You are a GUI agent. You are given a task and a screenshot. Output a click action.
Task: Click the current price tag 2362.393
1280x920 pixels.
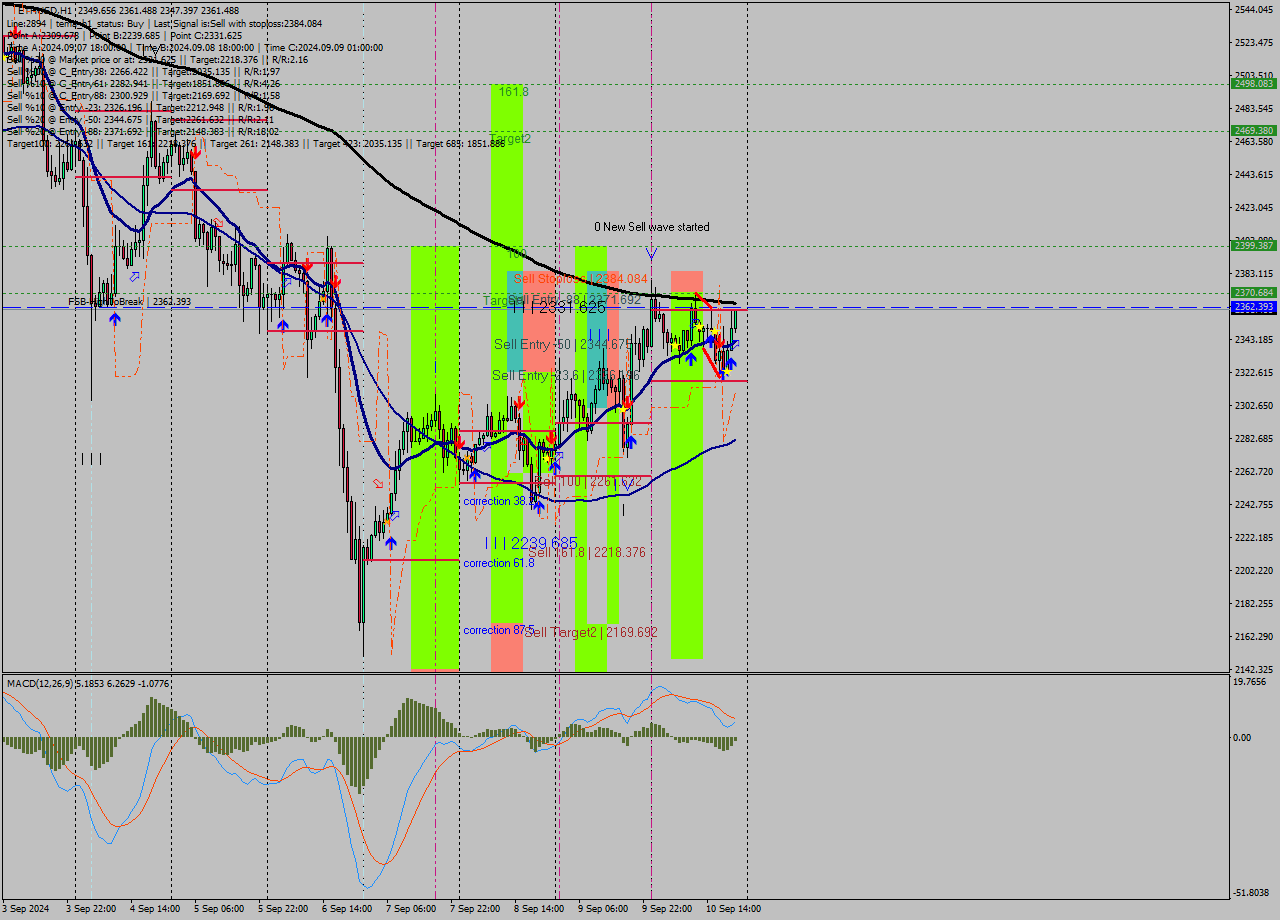point(1253,307)
